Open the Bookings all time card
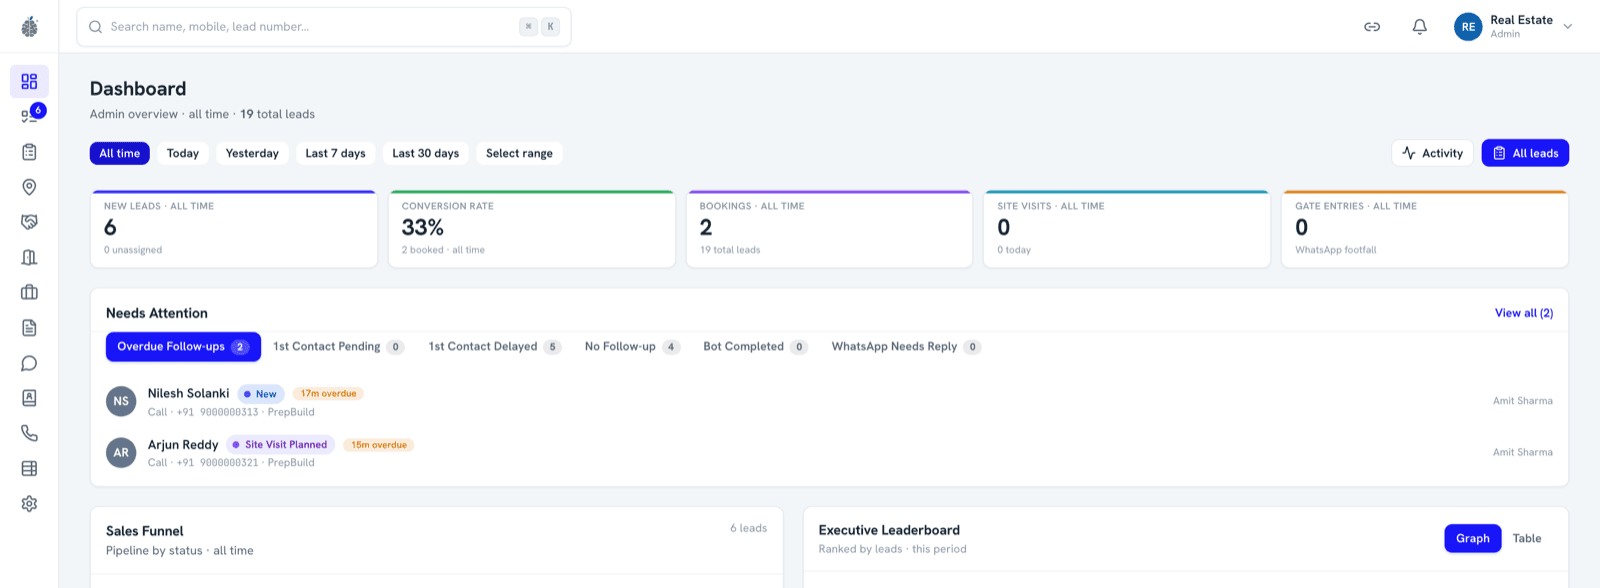 coord(829,229)
